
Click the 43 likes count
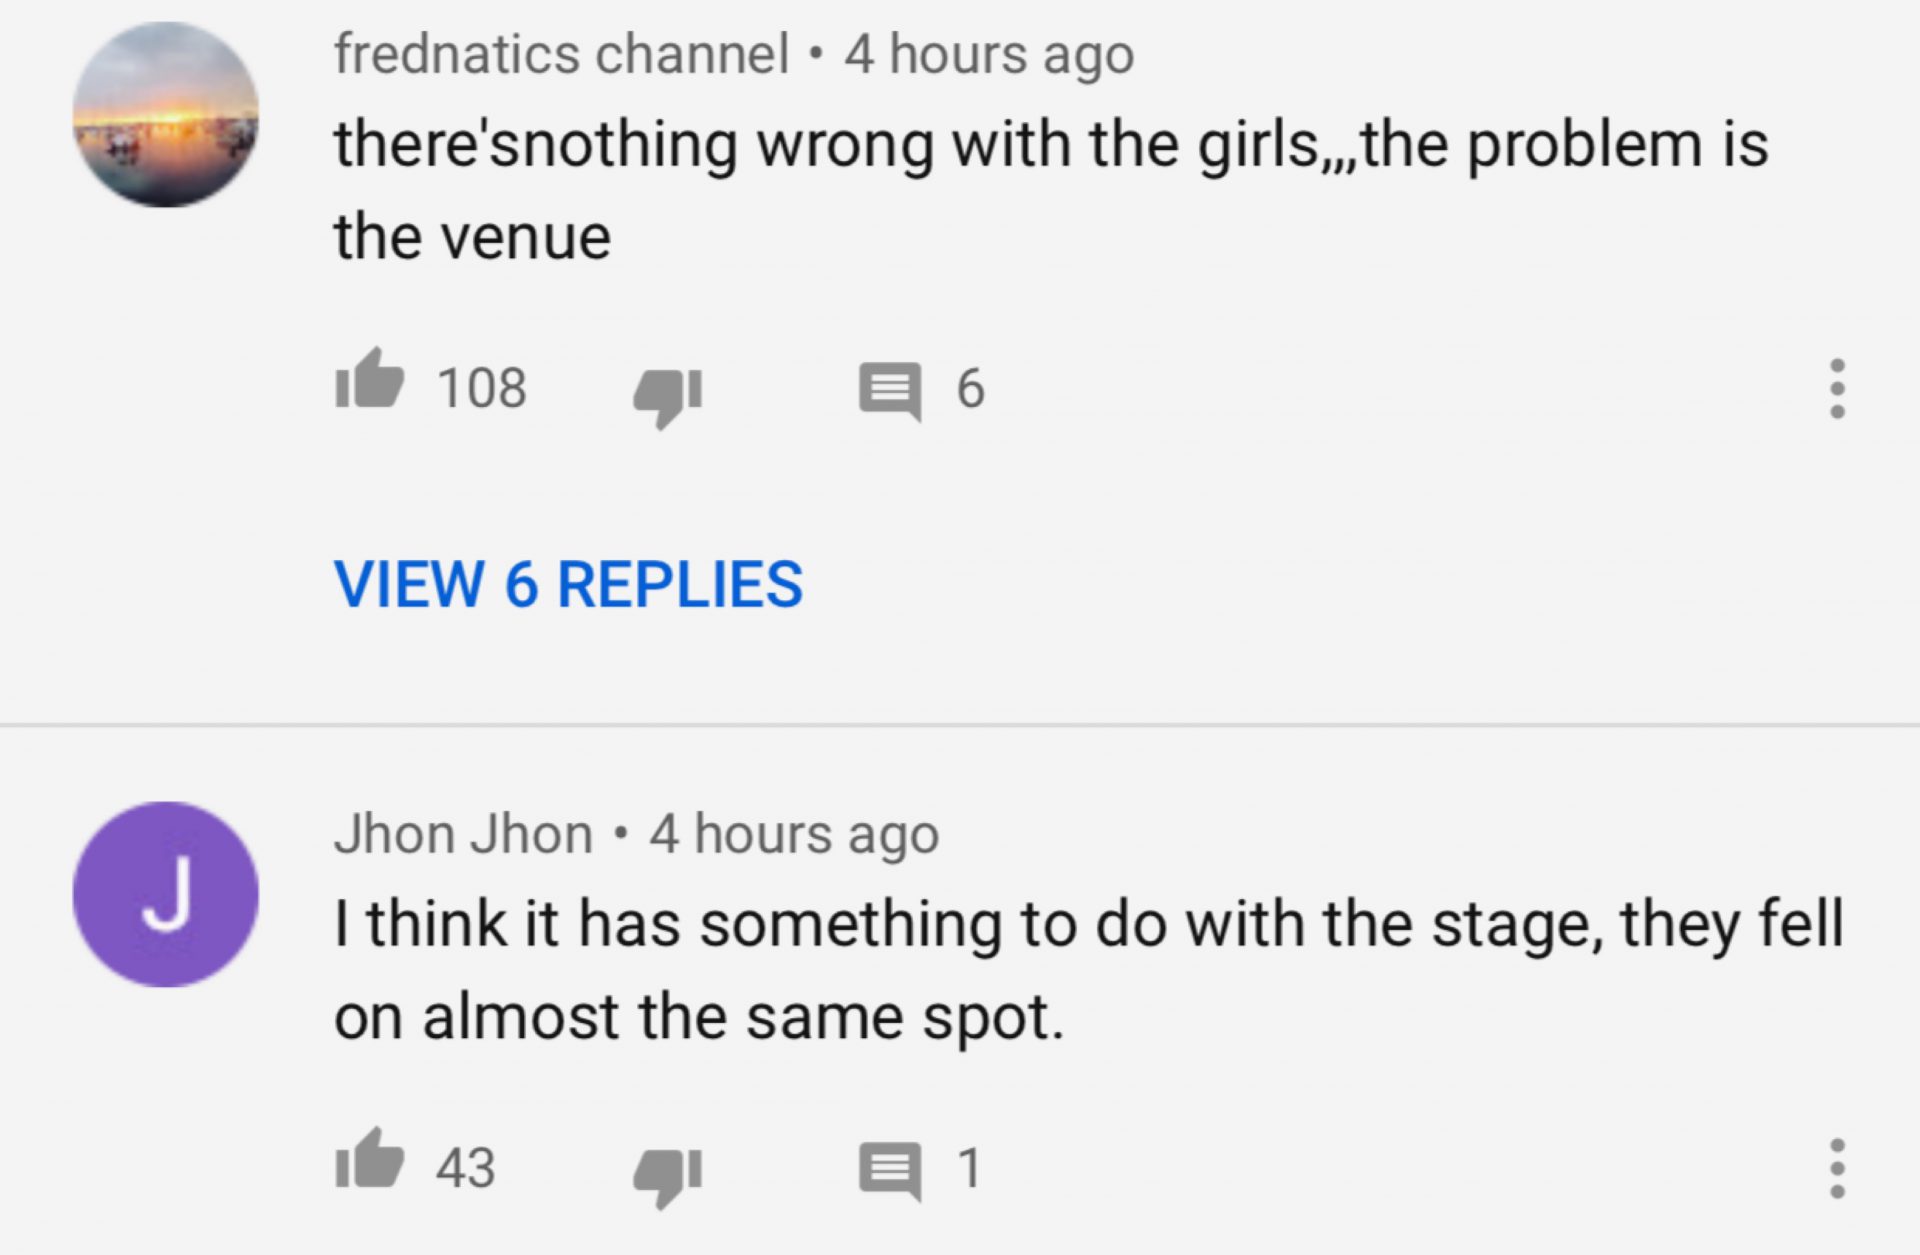tap(465, 1168)
